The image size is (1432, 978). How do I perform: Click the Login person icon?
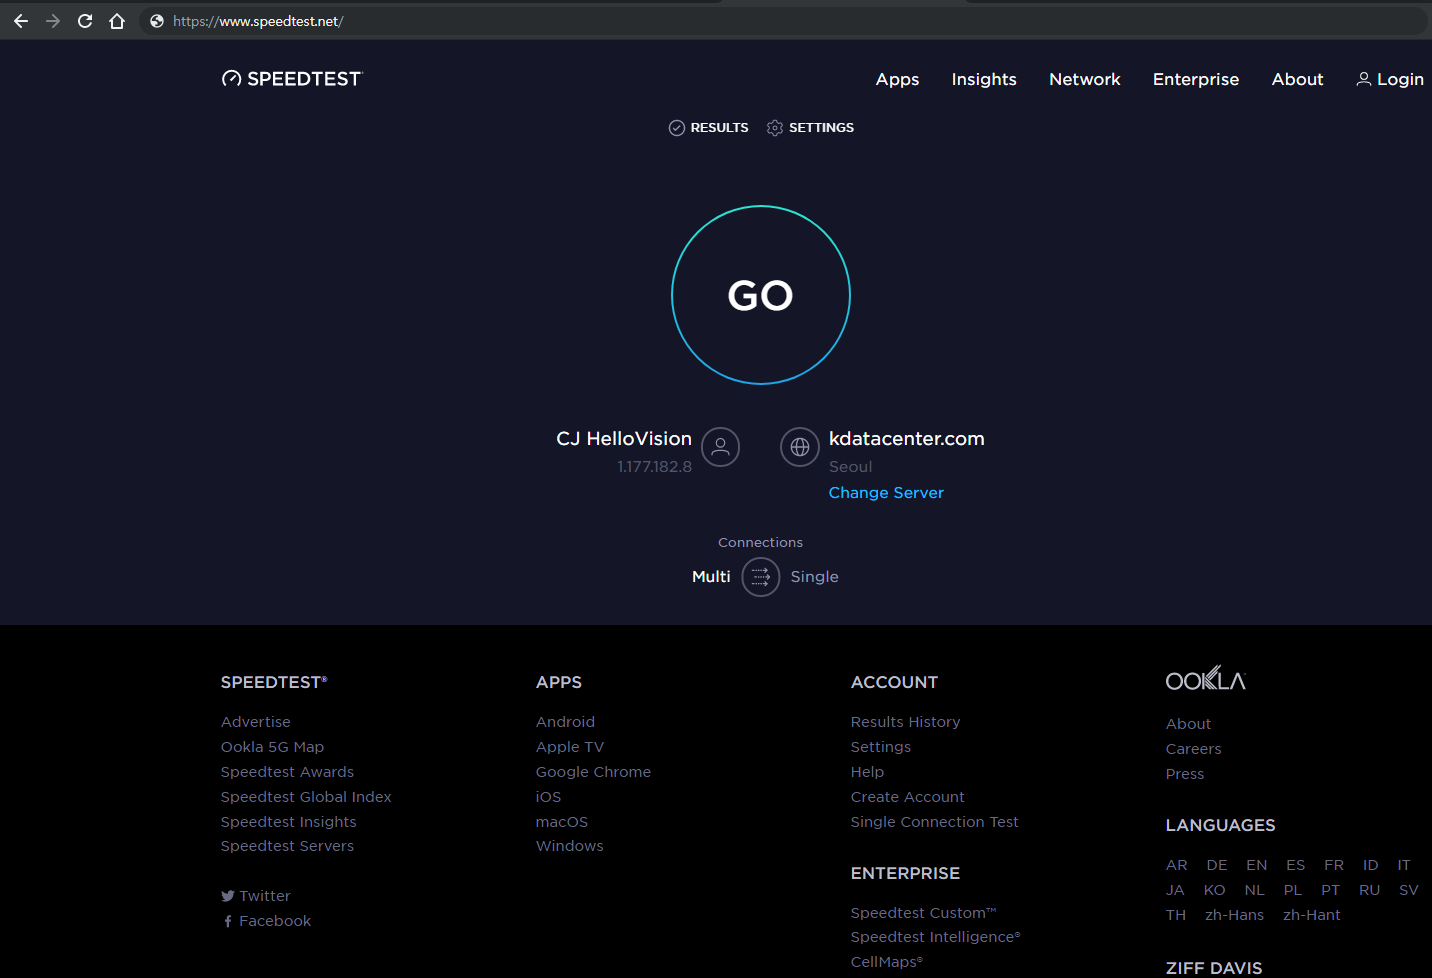(x=1363, y=79)
